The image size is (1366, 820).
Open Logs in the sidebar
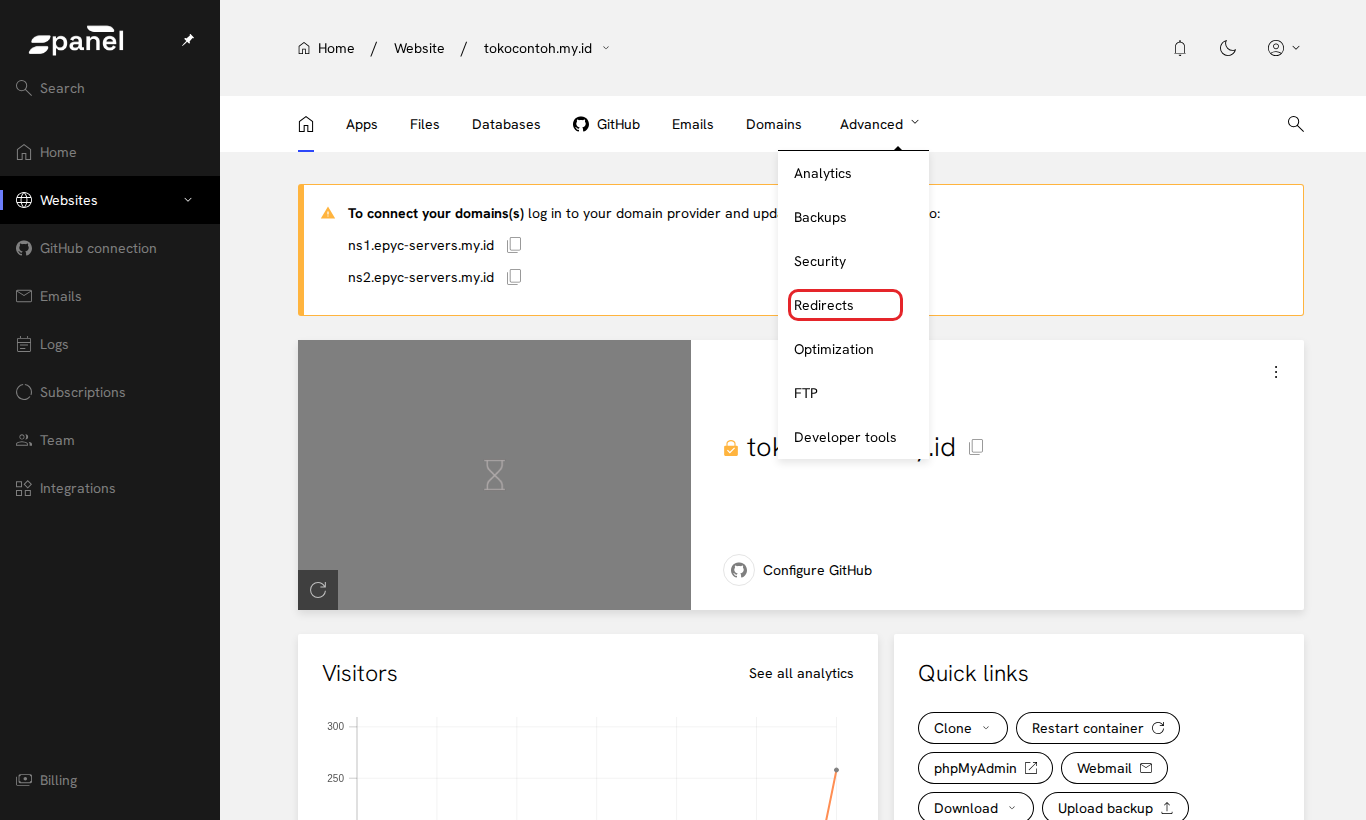click(x=110, y=344)
